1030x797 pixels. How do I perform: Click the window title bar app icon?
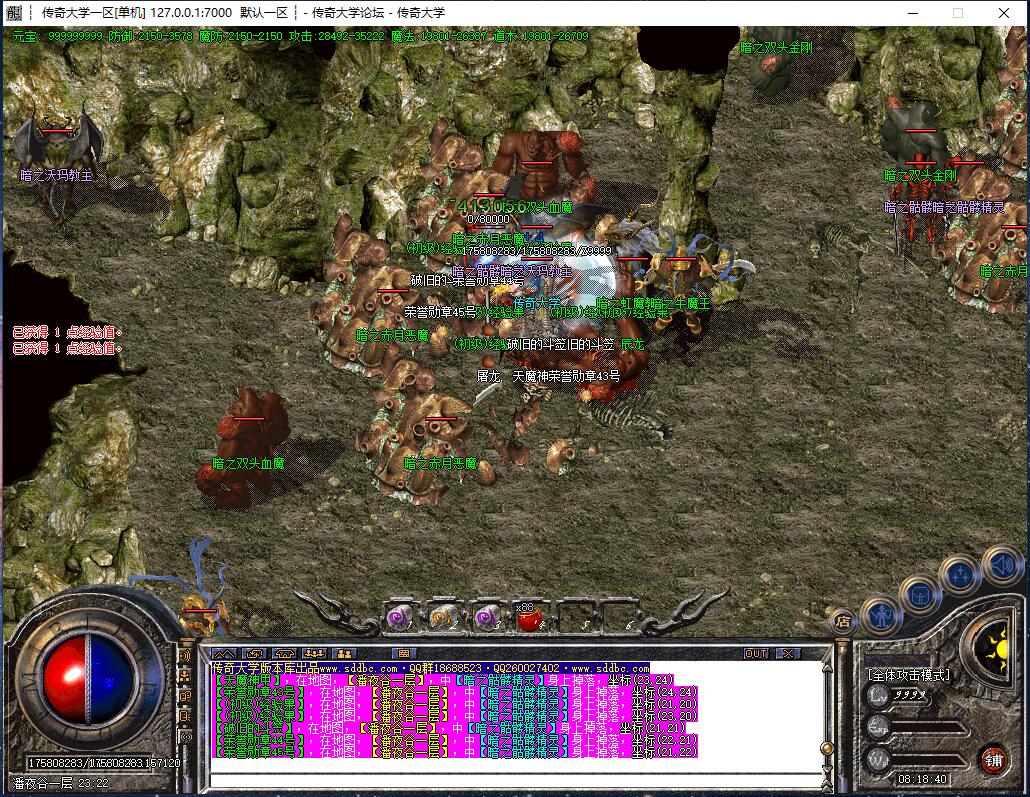click(x=14, y=12)
